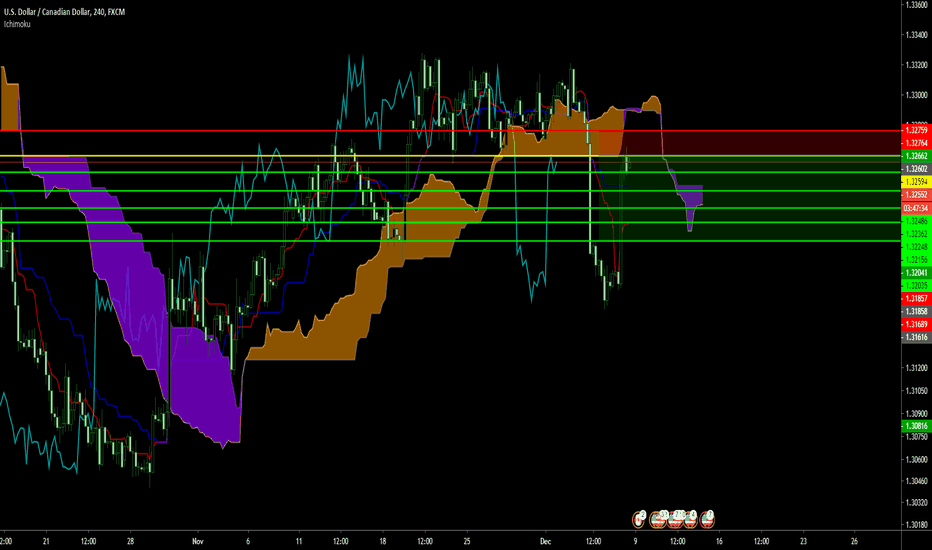
Task: Click the red 1.32552 current price label
Action: pos(915,195)
